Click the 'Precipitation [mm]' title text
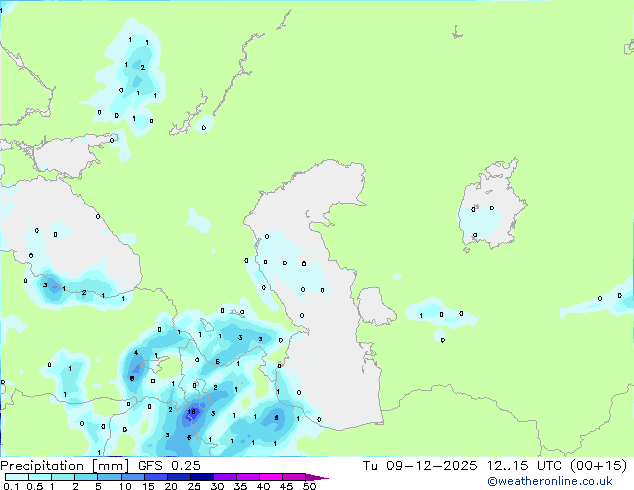Screen dimensions: 634x490 pyautogui.click(x=65, y=466)
